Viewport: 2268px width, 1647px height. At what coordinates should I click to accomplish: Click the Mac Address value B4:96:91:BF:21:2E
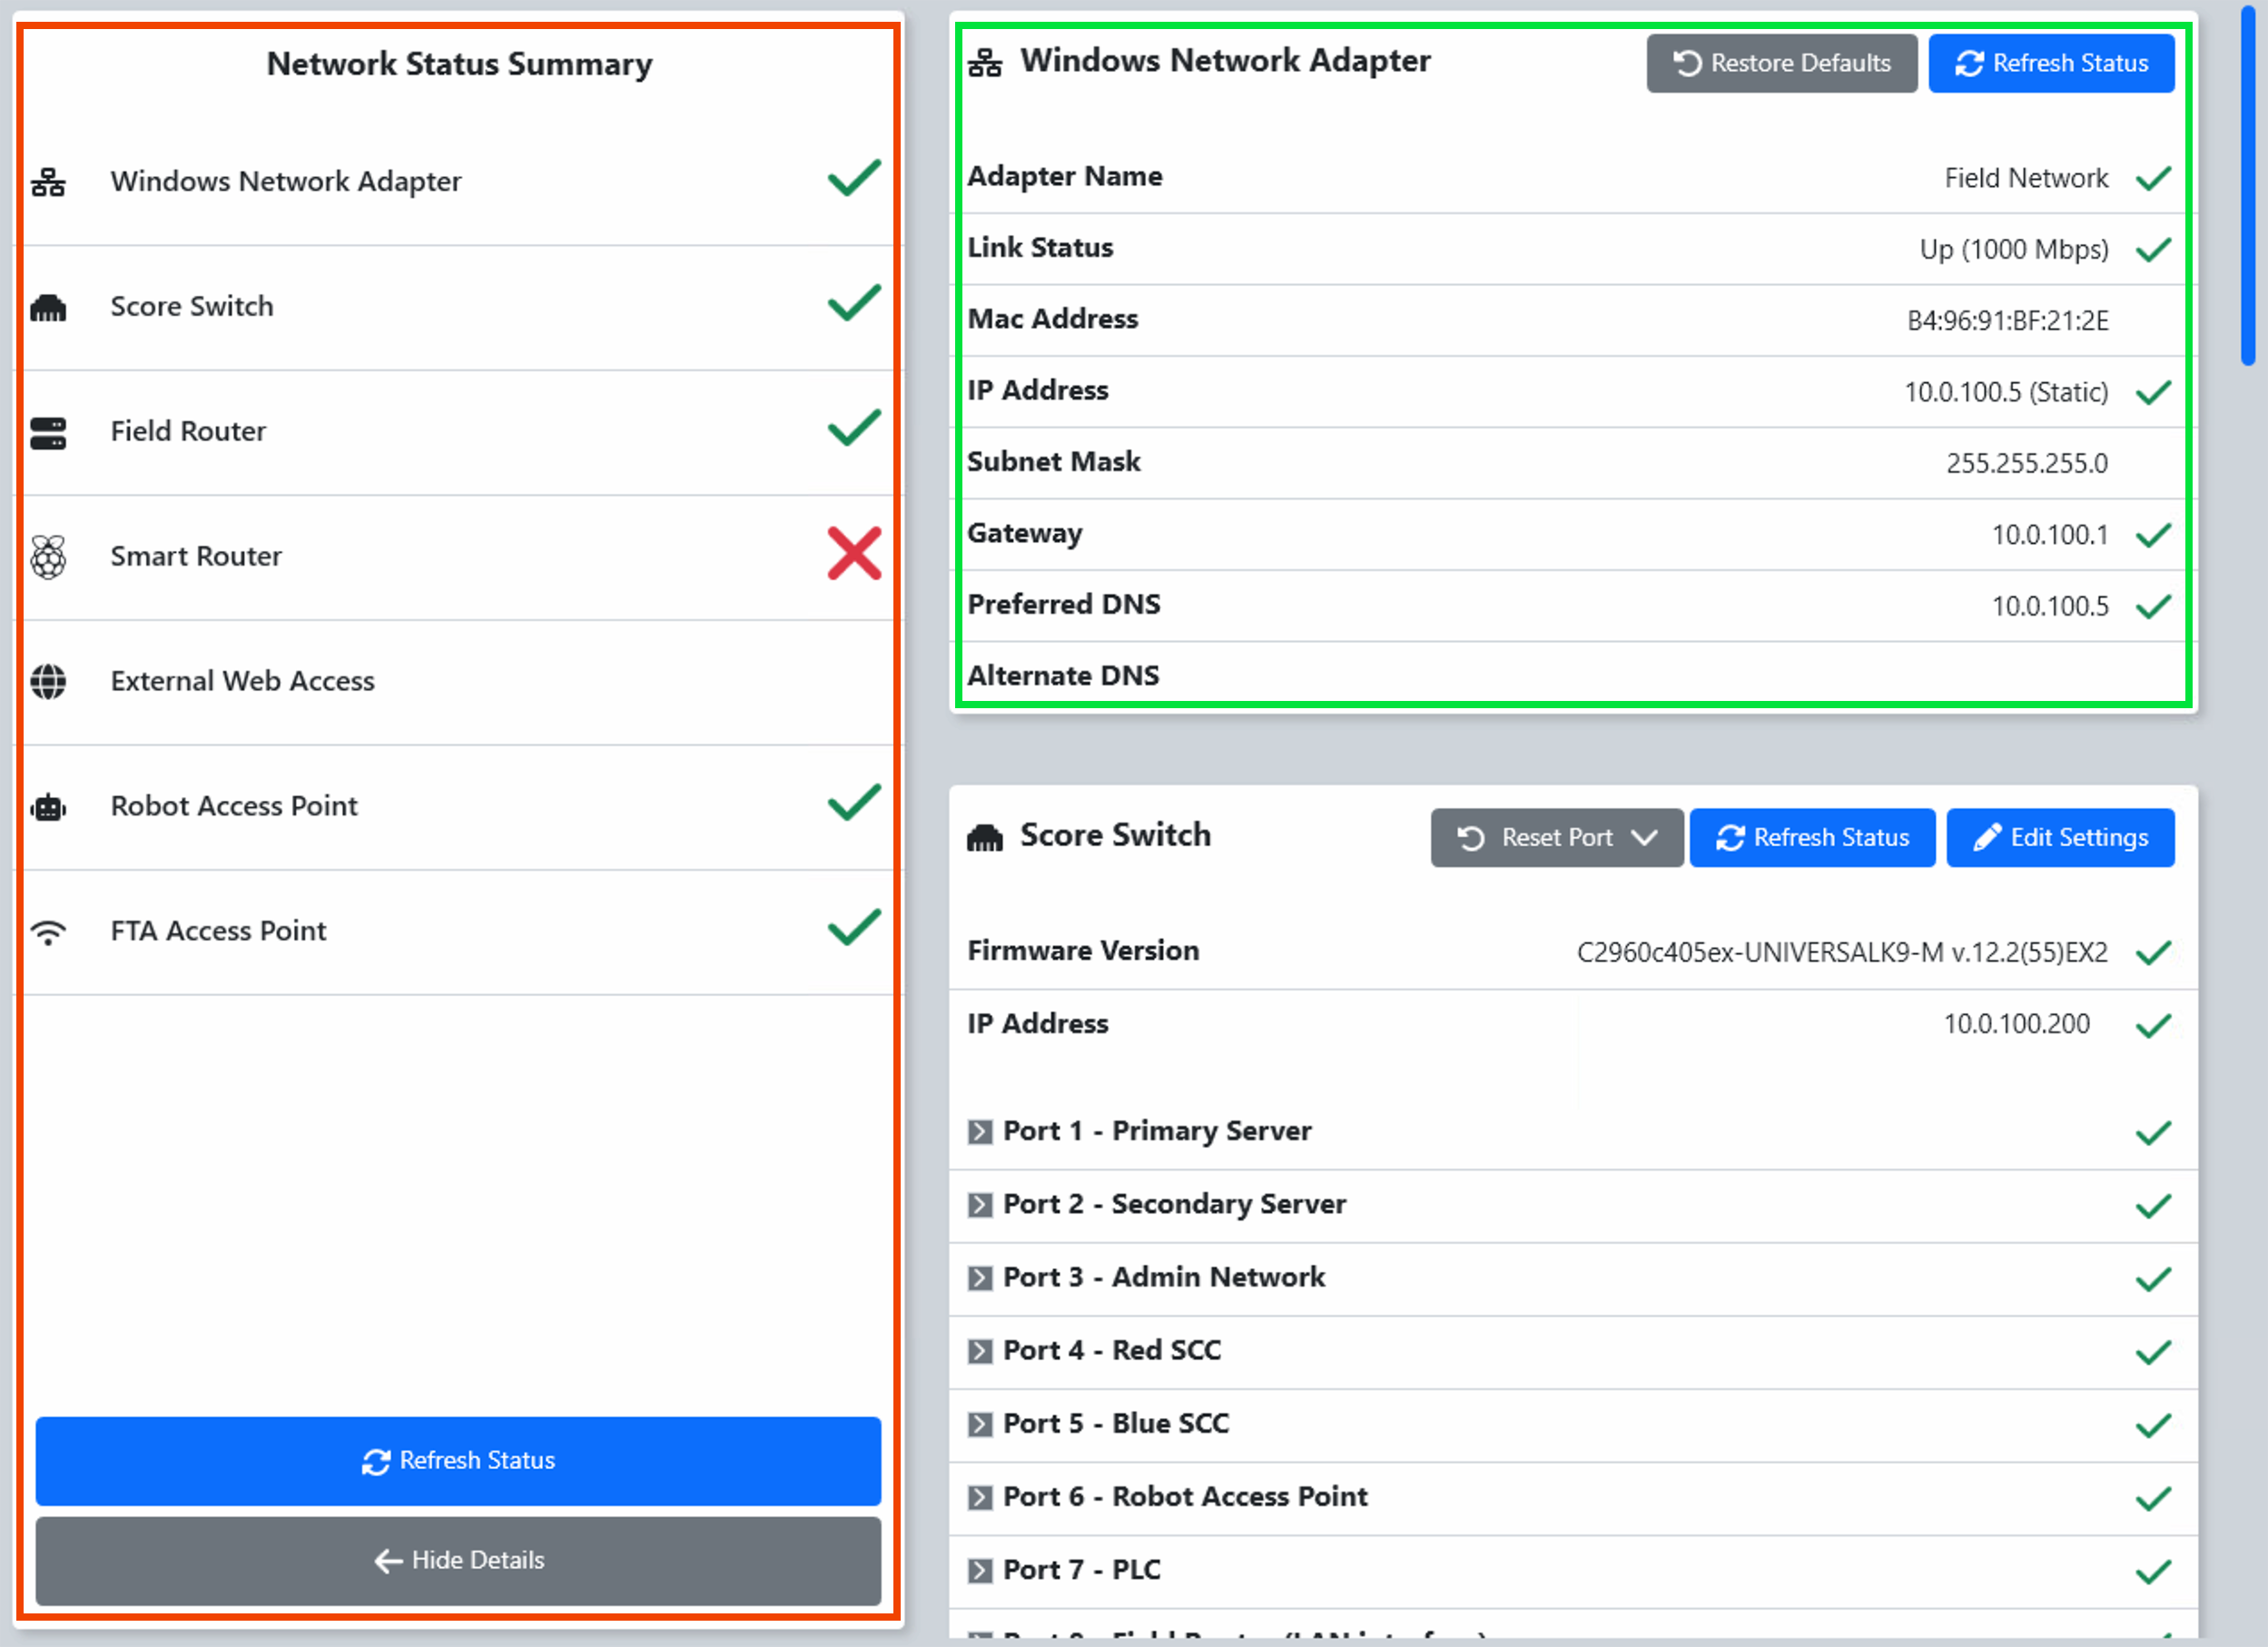[2007, 321]
